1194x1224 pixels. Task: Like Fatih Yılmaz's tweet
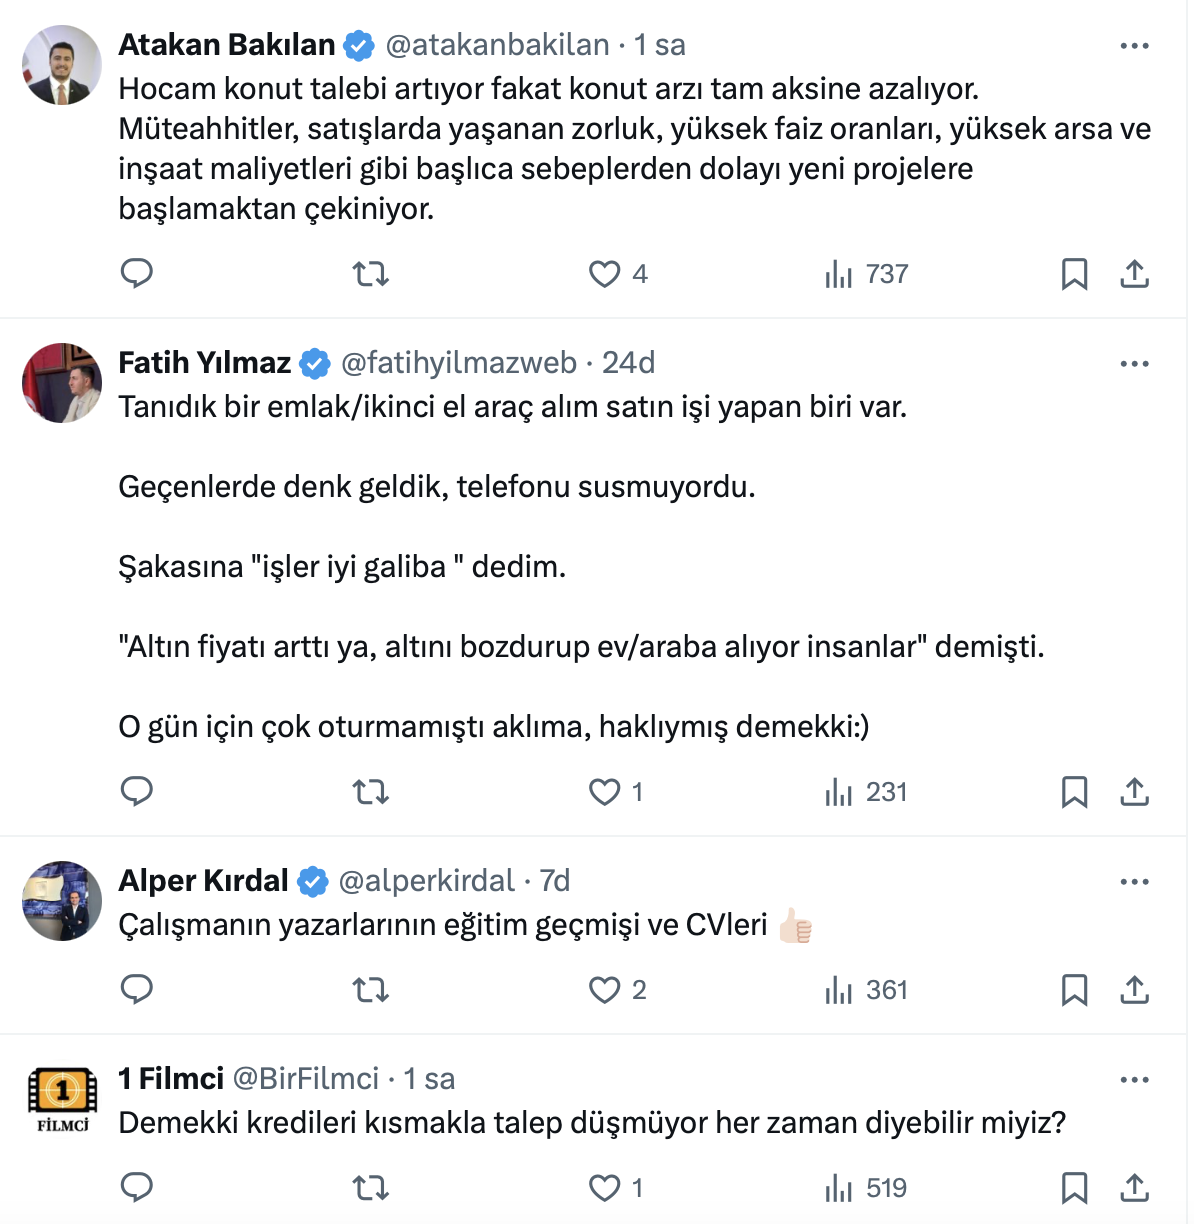[x=605, y=791]
